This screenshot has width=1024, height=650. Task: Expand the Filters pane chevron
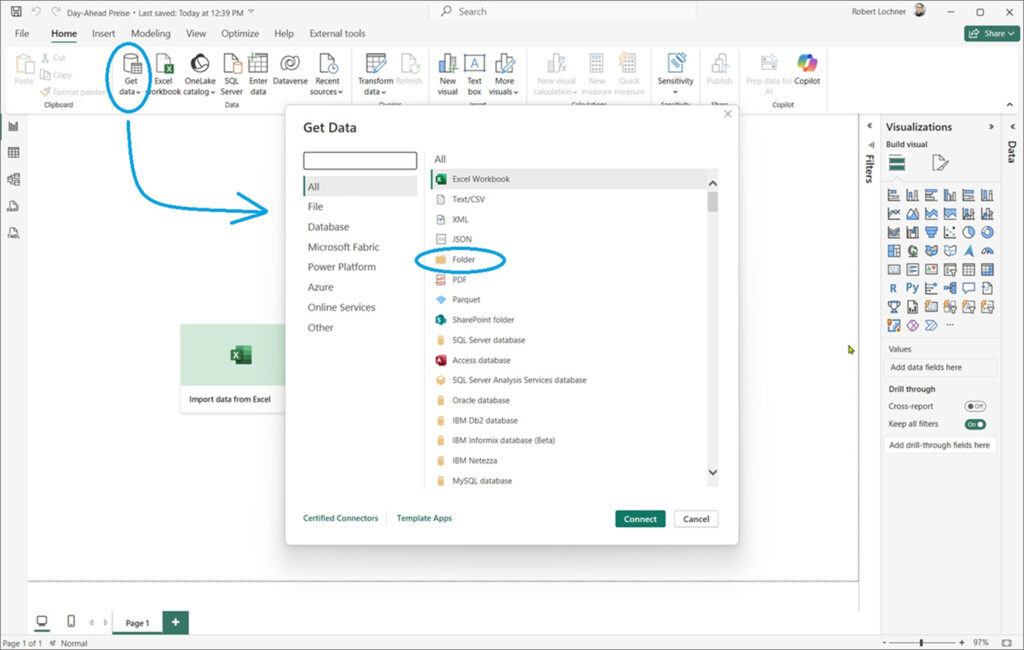(869, 125)
